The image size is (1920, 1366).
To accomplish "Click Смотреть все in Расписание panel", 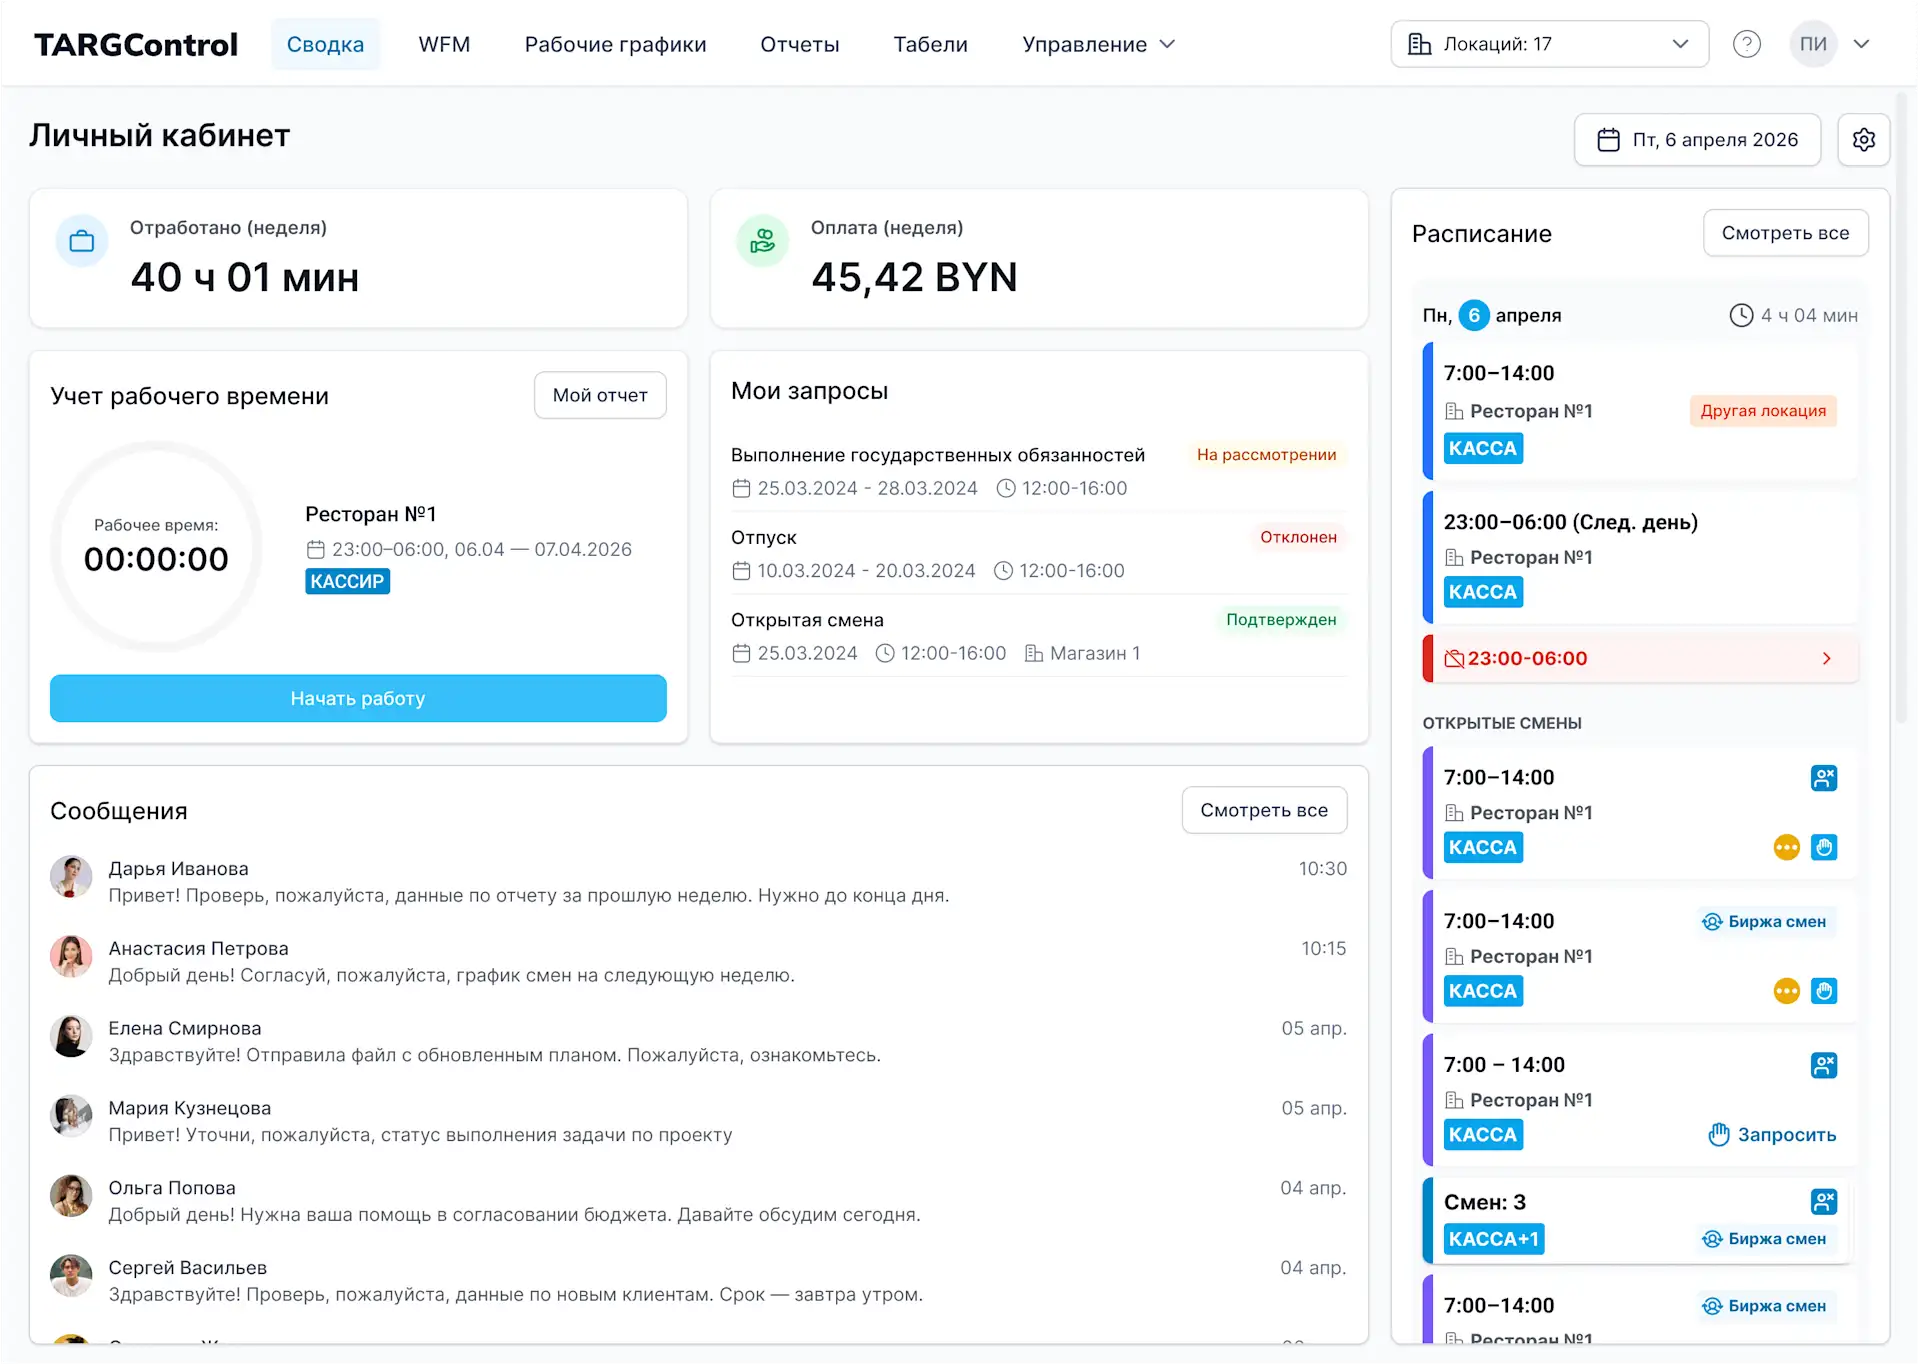I will [1786, 233].
